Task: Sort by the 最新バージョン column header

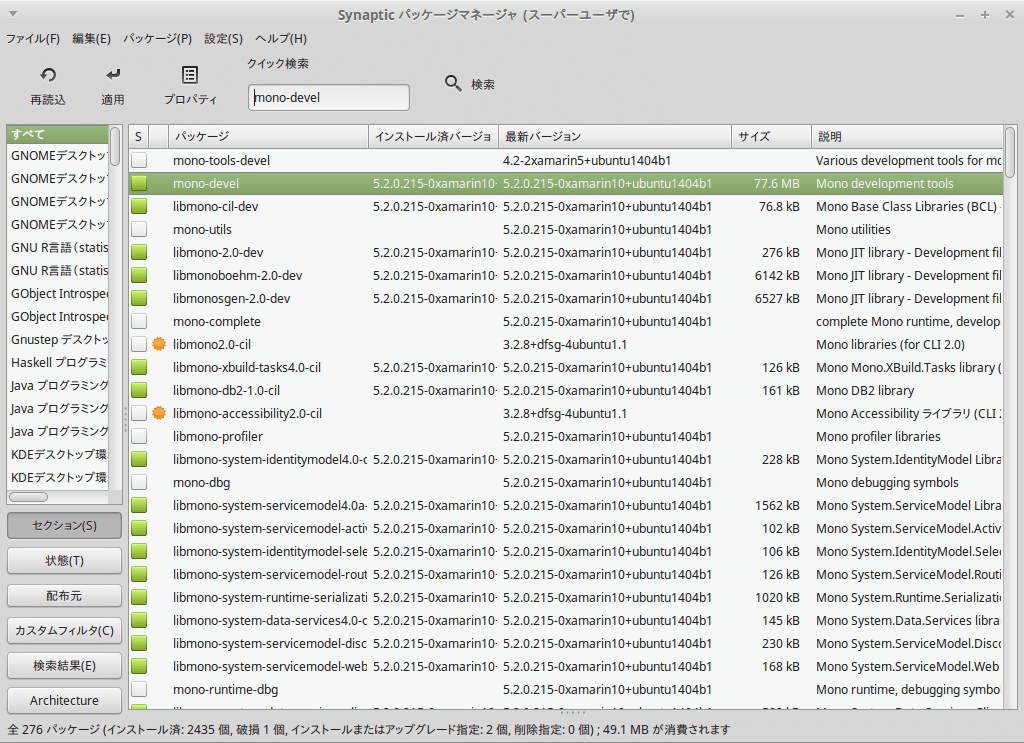Action: (615, 136)
